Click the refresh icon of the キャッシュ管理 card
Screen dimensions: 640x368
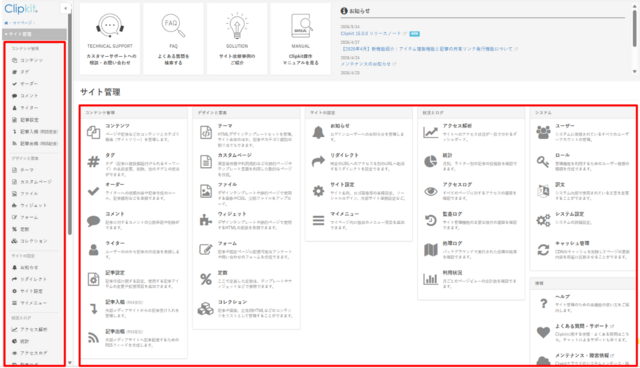543,250
